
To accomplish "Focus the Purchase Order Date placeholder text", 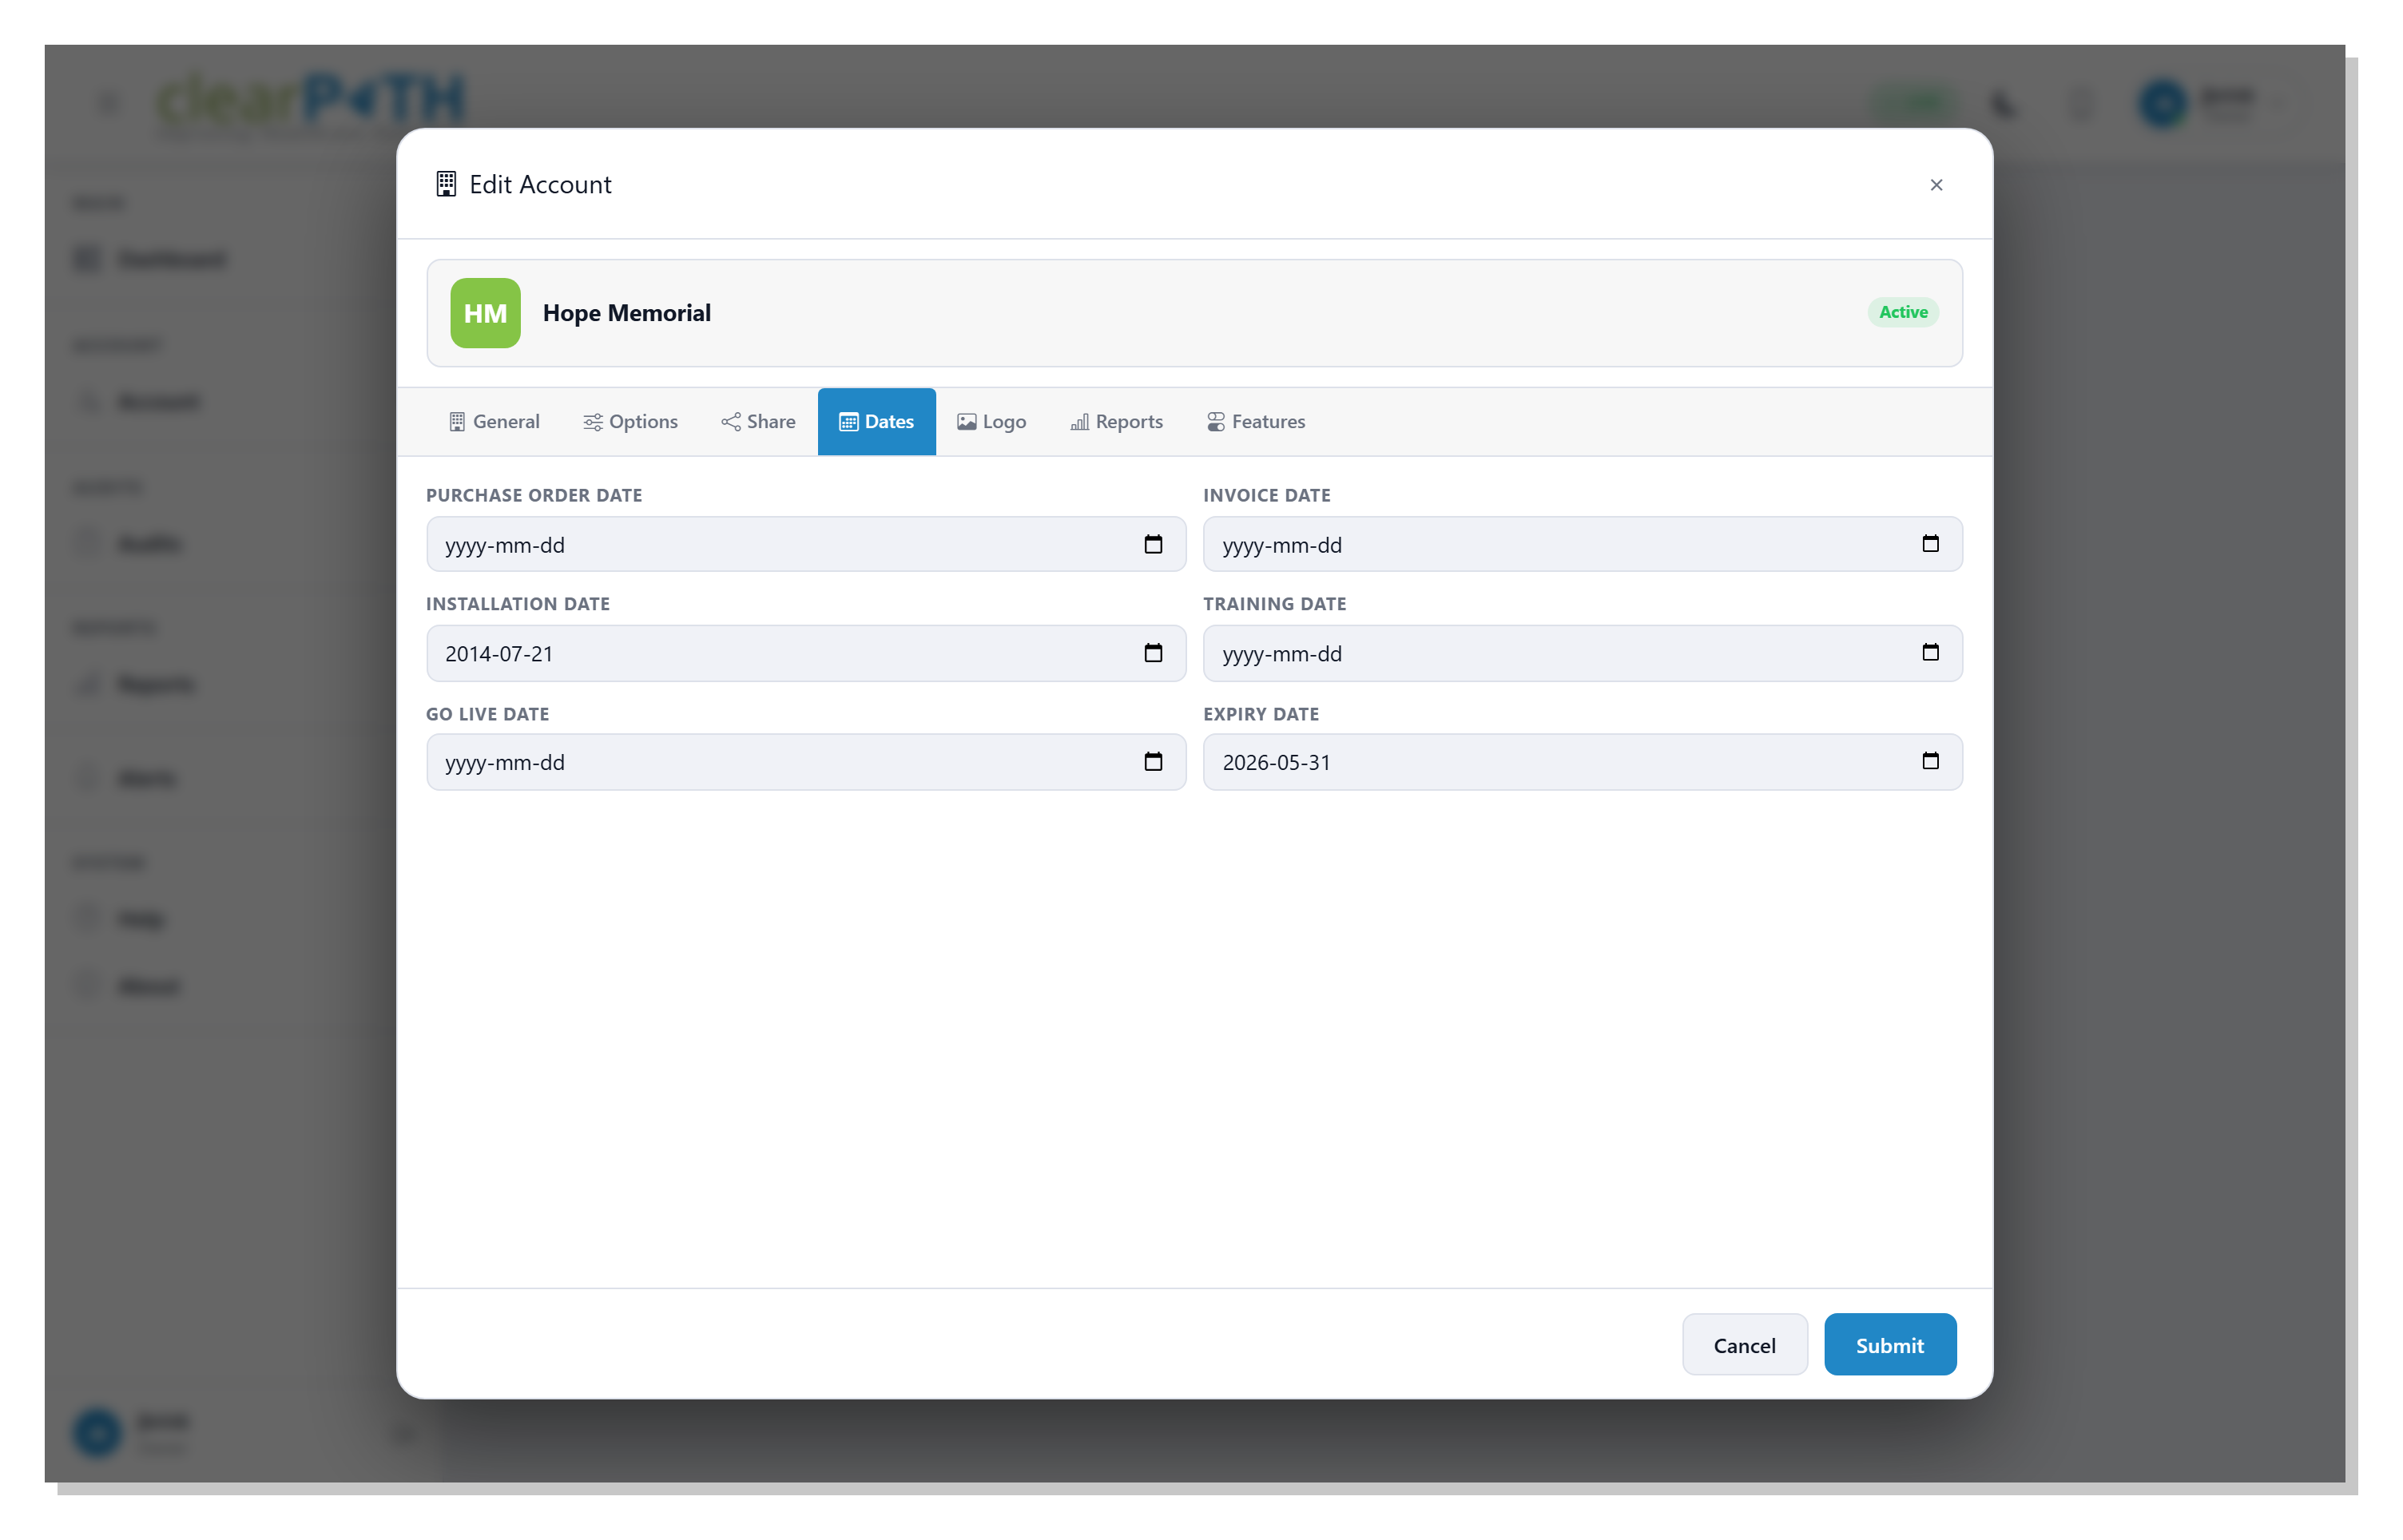I will click(505, 545).
